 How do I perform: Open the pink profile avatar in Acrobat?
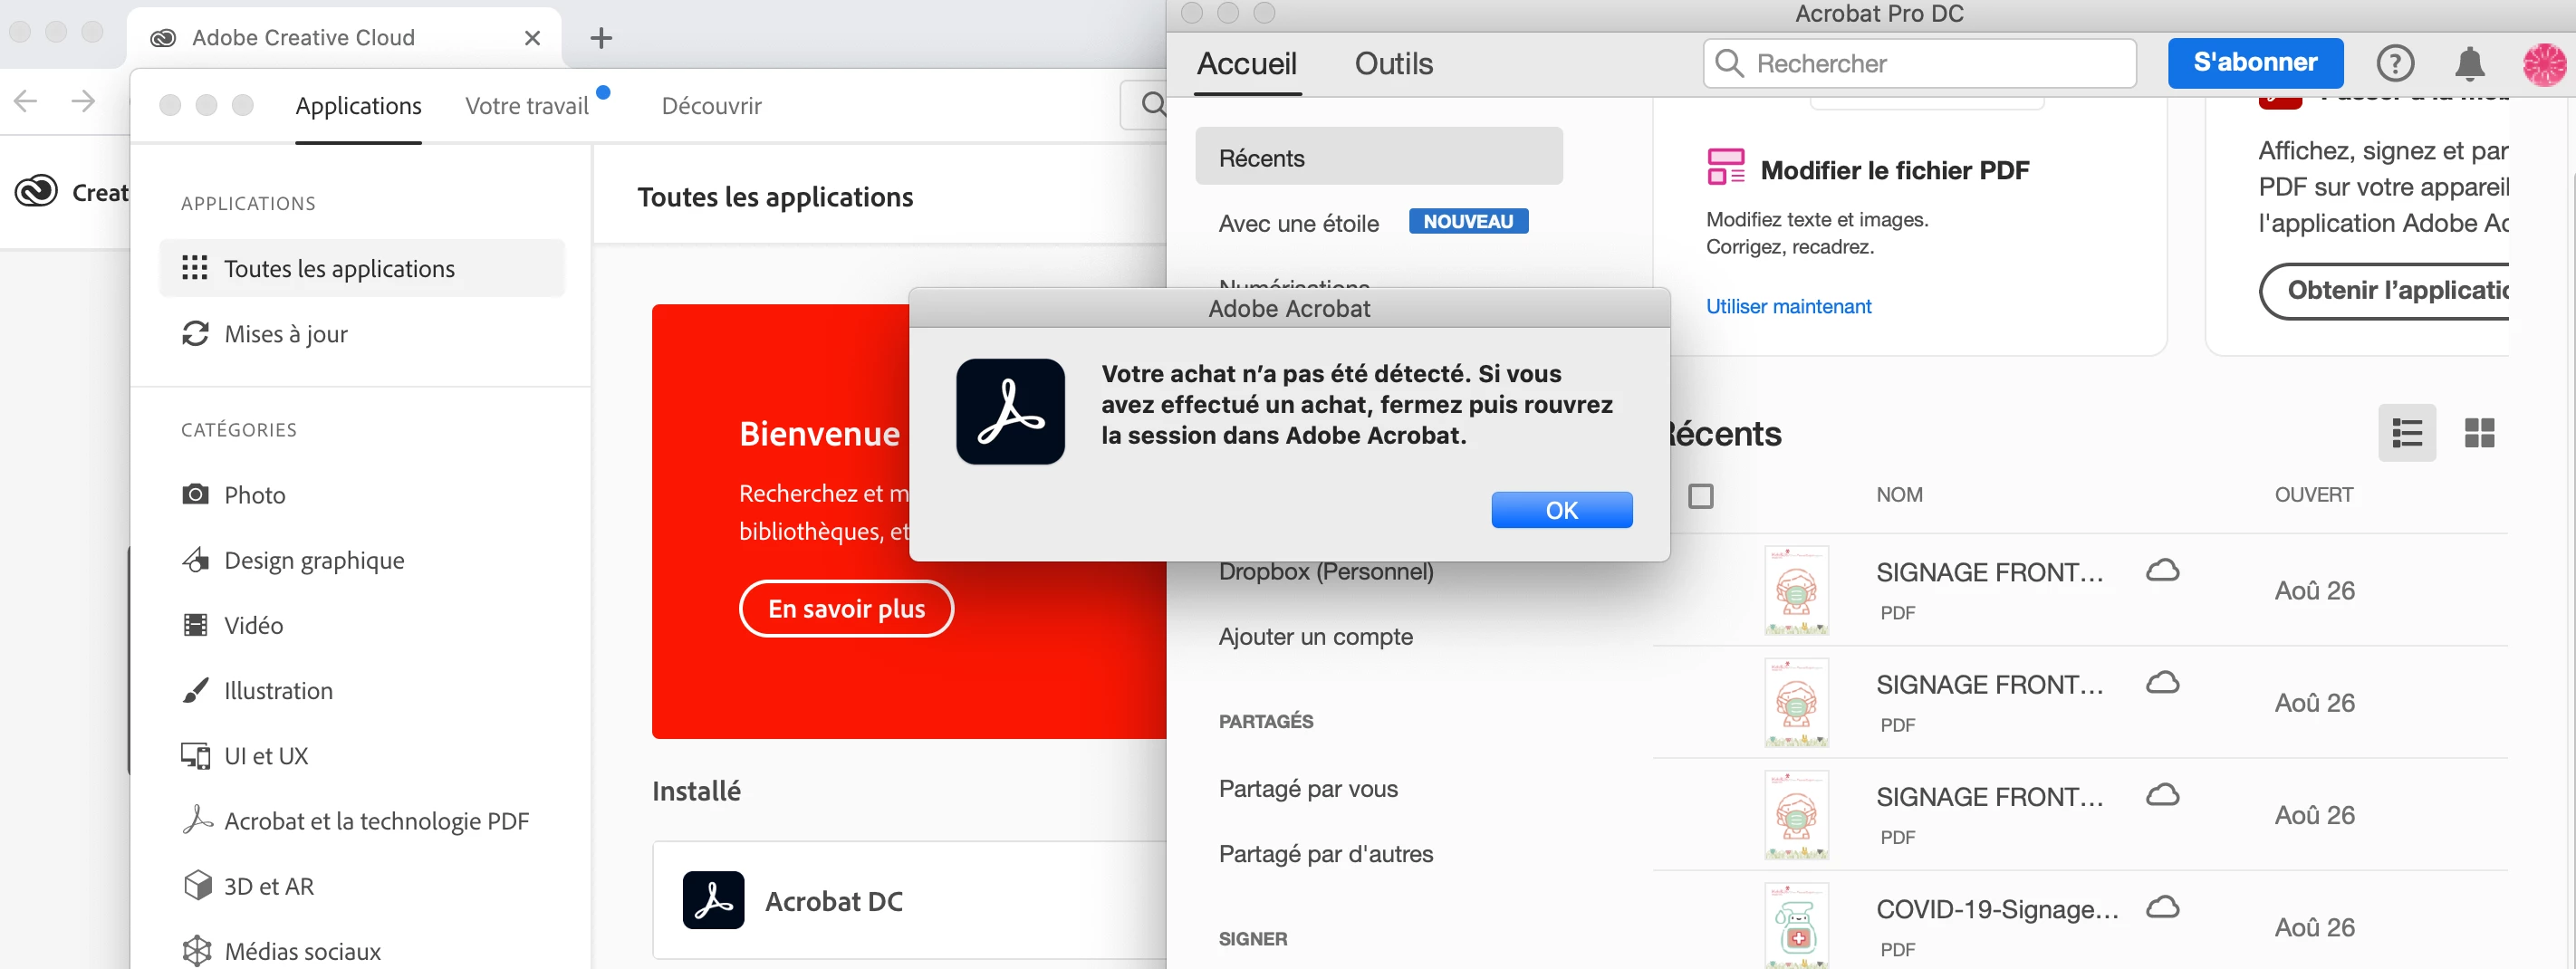(2544, 64)
